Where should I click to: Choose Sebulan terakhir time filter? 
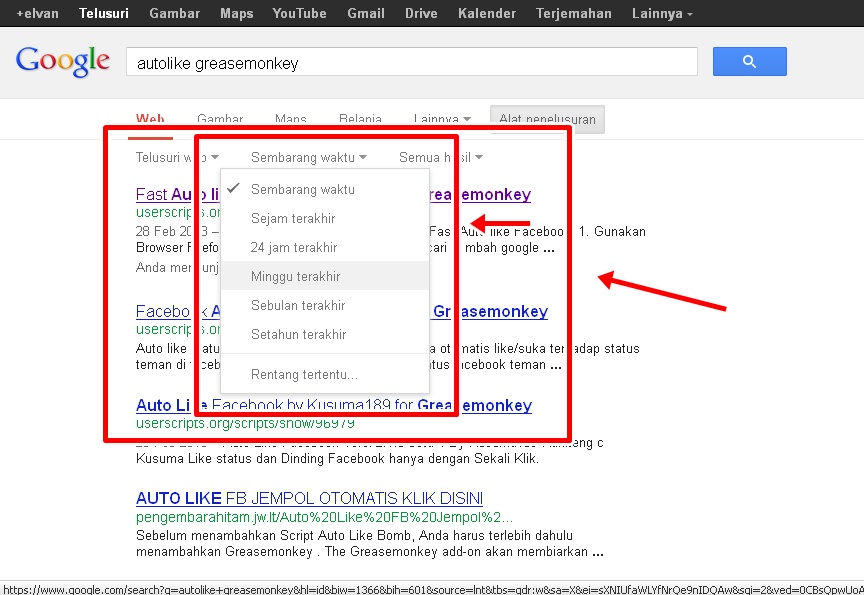325,305
